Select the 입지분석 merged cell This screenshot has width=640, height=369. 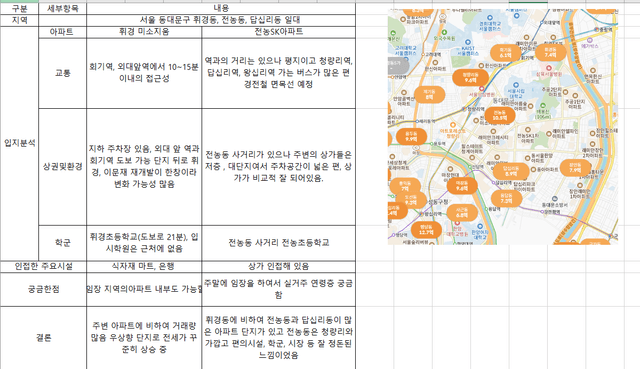click(x=19, y=144)
